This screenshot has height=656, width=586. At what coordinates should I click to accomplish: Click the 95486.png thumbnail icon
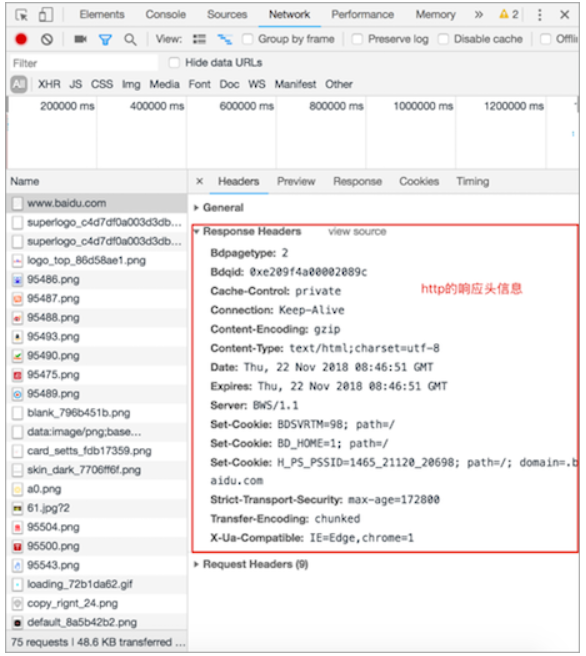[x=17, y=280]
